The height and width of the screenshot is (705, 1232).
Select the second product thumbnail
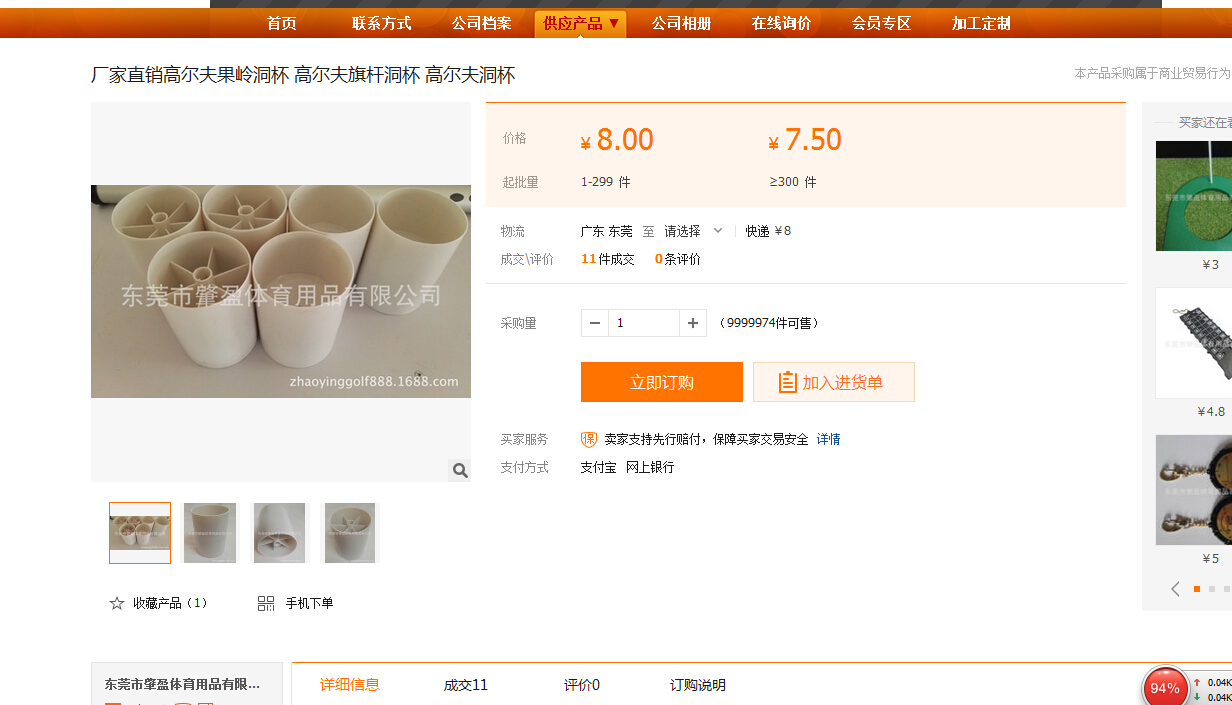point(210,533)
